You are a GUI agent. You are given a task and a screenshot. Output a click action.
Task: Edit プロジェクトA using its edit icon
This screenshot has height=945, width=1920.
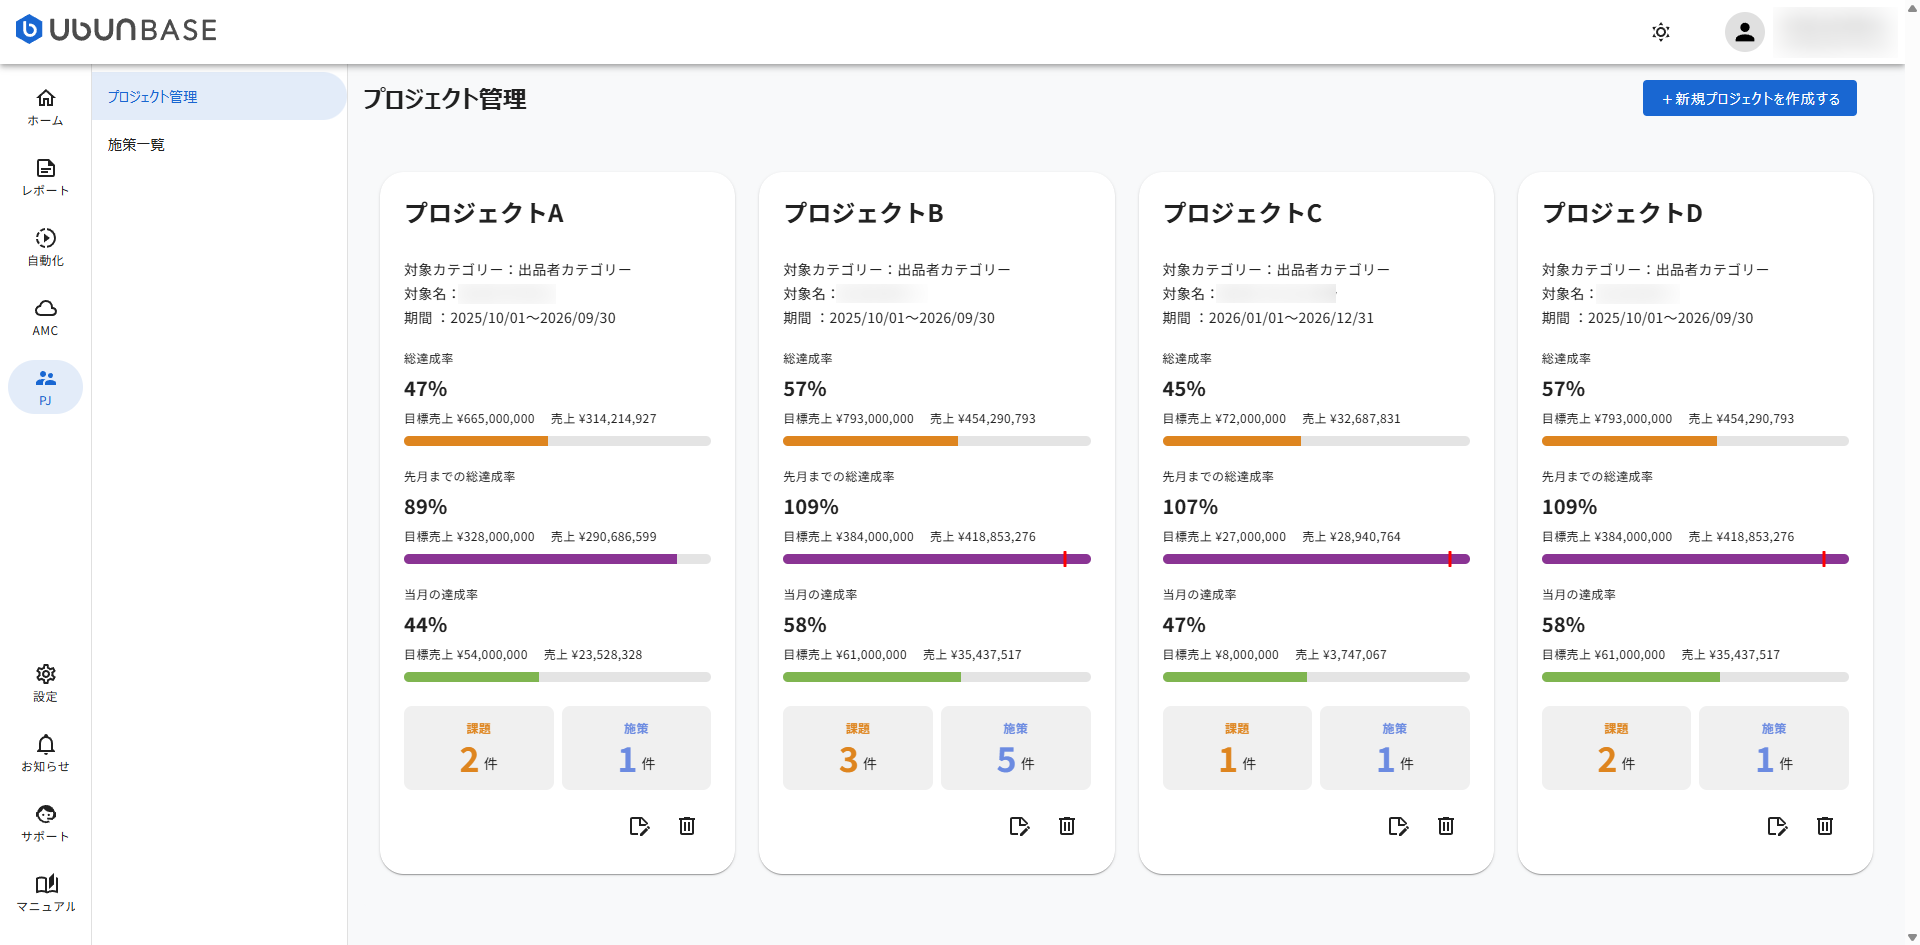pos(639,826)
